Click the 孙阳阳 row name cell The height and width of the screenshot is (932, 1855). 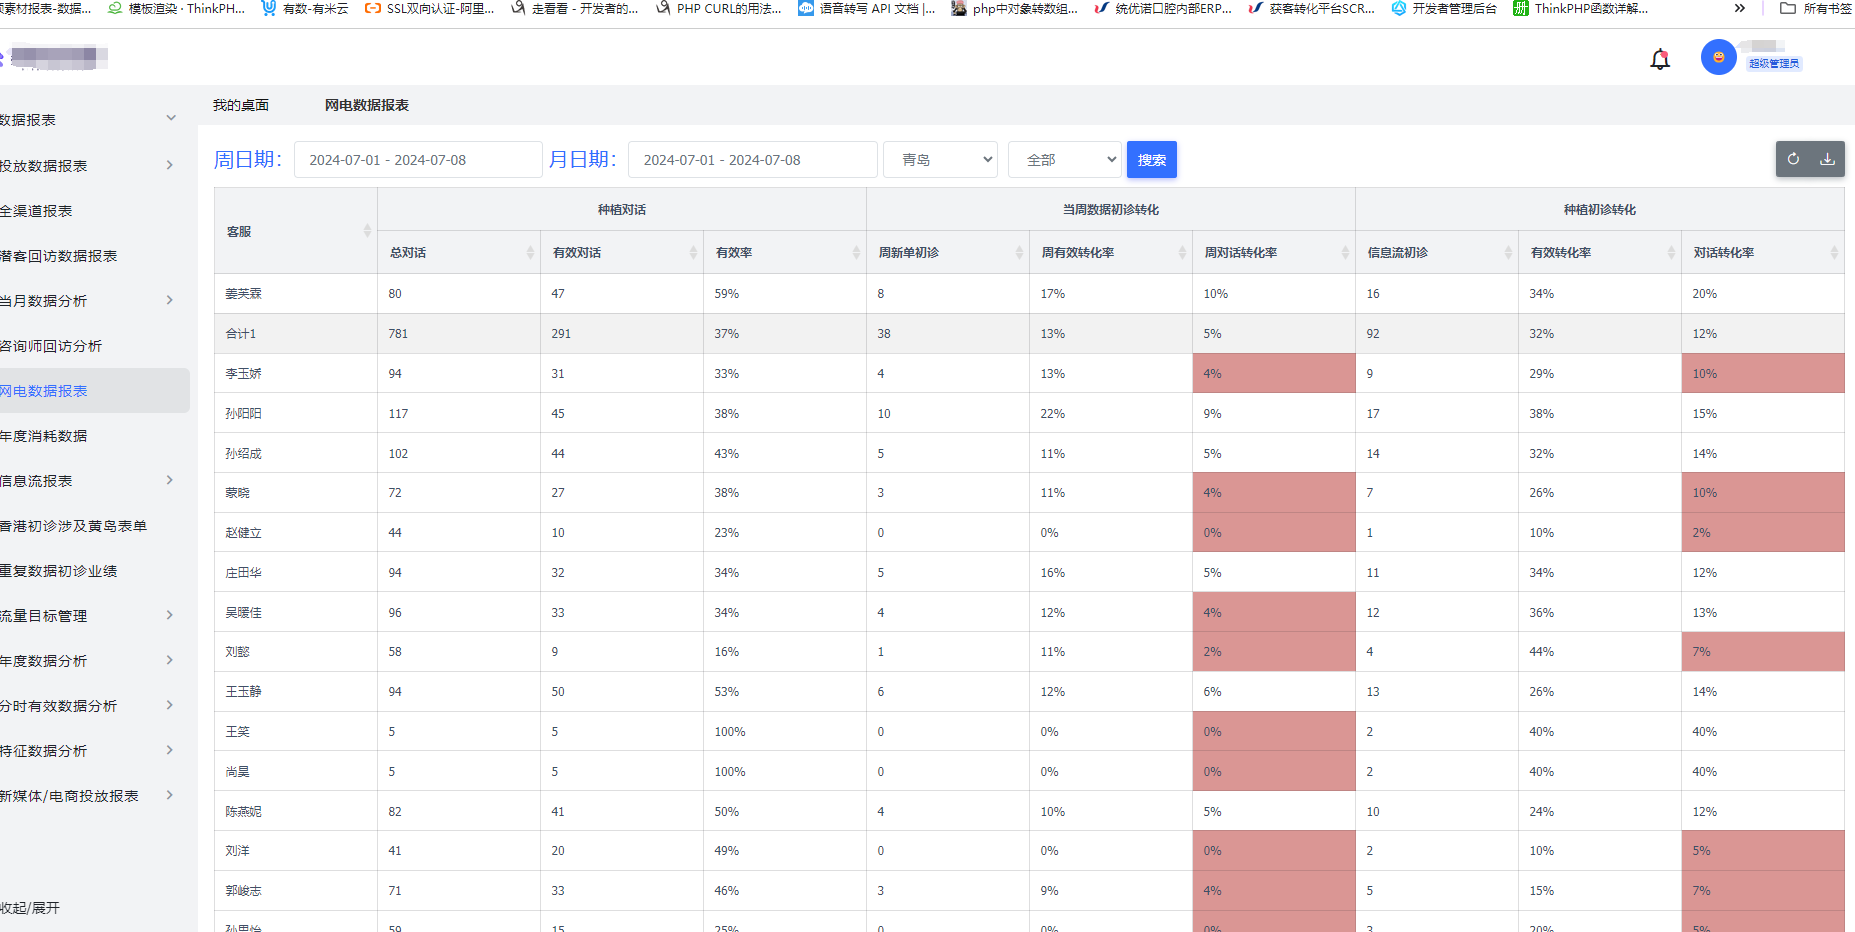tap(296, 414)
